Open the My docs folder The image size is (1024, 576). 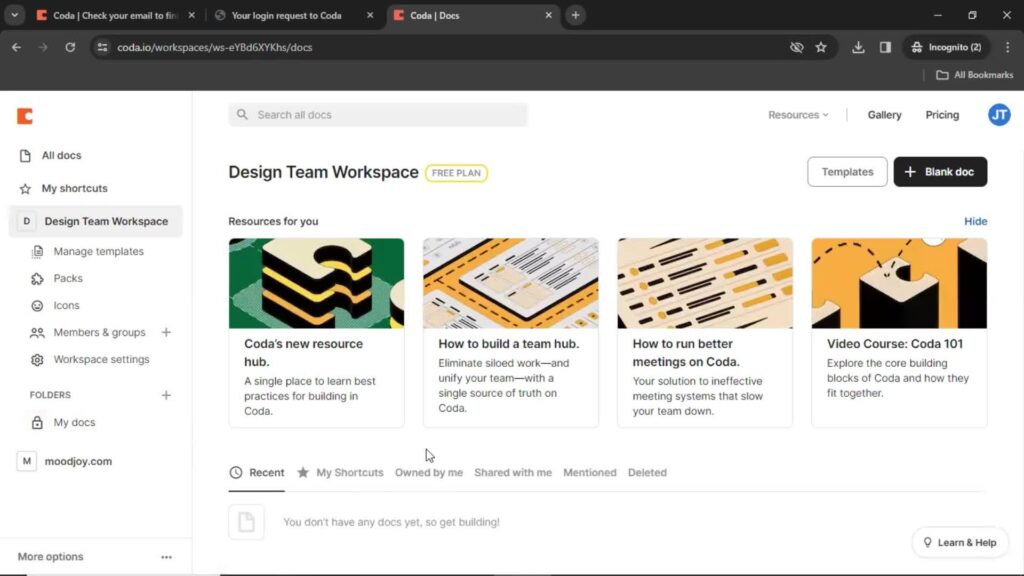tap(74, 423)
